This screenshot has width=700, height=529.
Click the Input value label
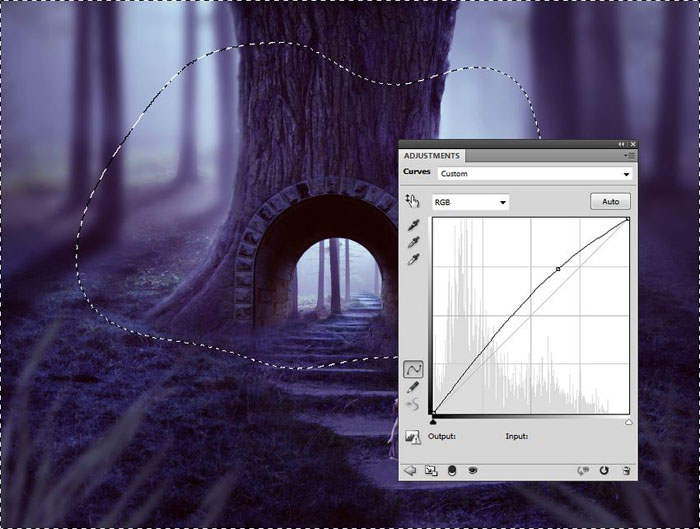[x=517, y=436]
